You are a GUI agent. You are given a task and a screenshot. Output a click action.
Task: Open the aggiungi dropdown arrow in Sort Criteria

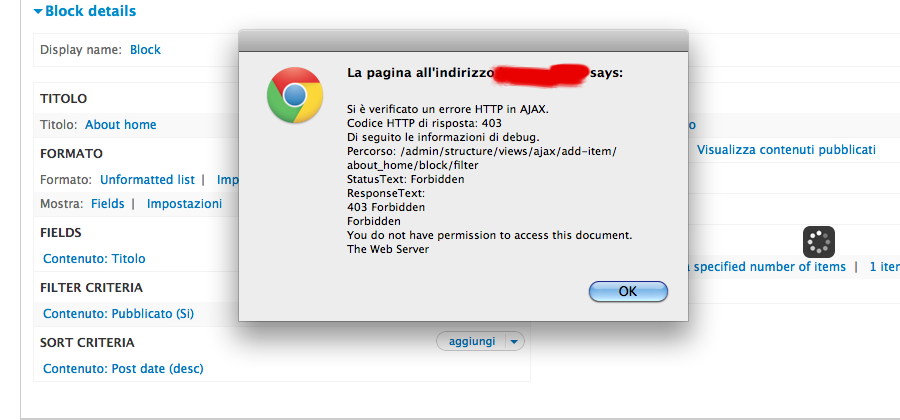coord(514,341)
